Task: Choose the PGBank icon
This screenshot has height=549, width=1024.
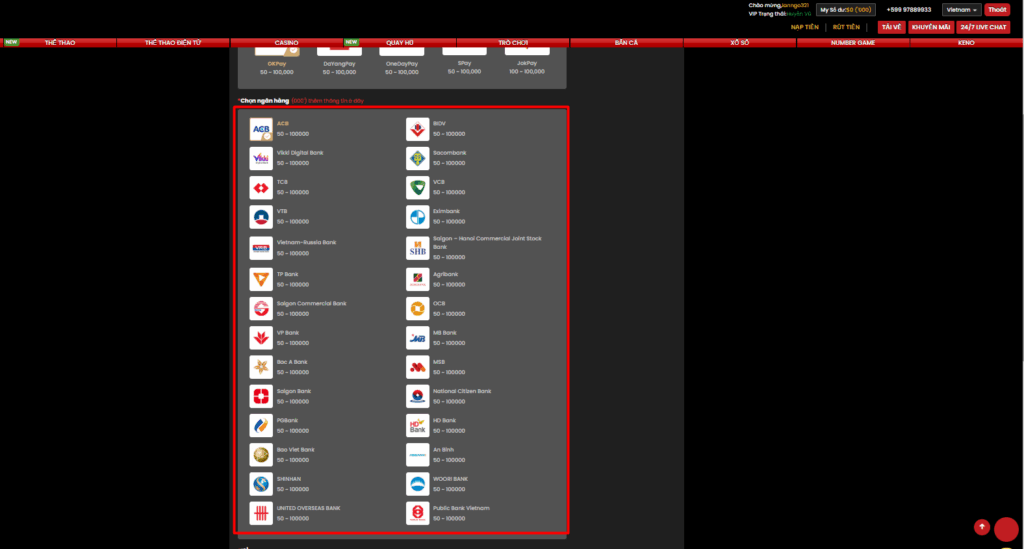Action: (261, 426)
